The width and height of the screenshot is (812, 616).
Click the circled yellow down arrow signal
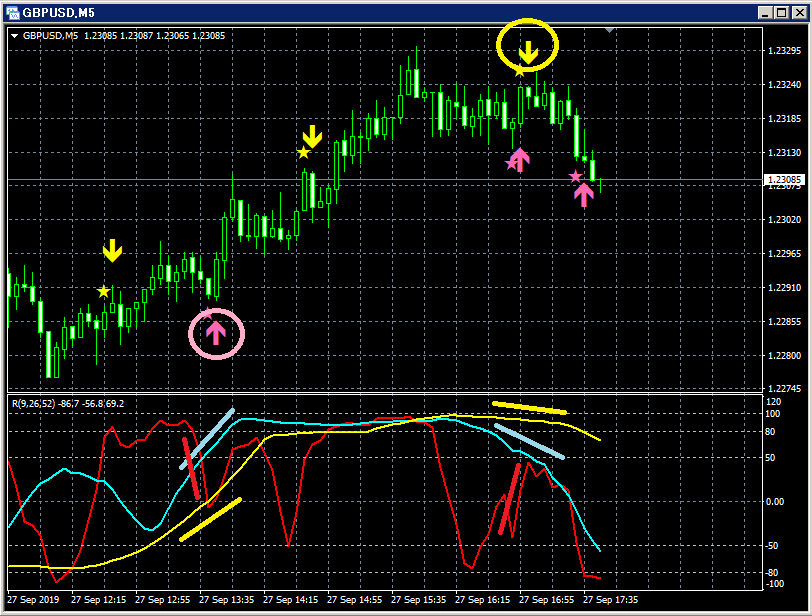(x=528, y=53)
